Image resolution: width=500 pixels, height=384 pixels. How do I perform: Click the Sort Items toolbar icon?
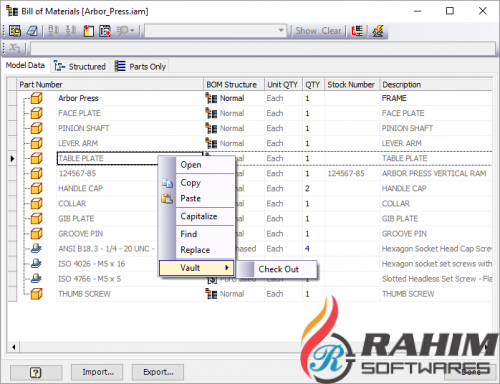click(x=53, y=31)
